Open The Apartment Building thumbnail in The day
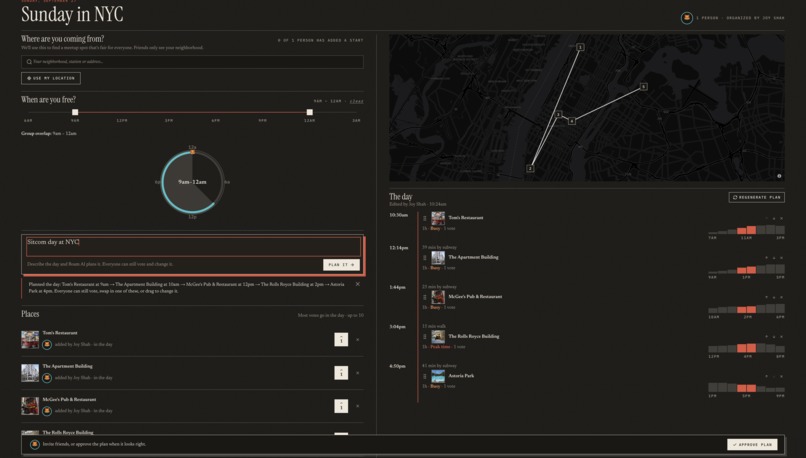The width and height of the screenshot is (806, 458). click(438, 258)
